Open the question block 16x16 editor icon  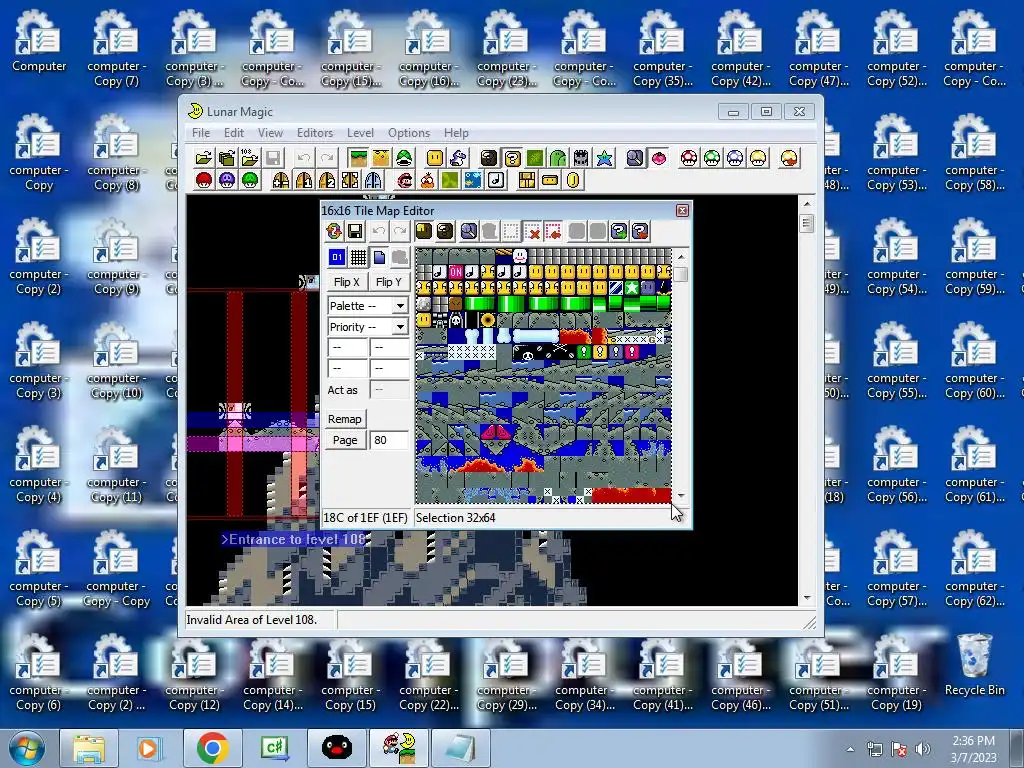[513, 158]
